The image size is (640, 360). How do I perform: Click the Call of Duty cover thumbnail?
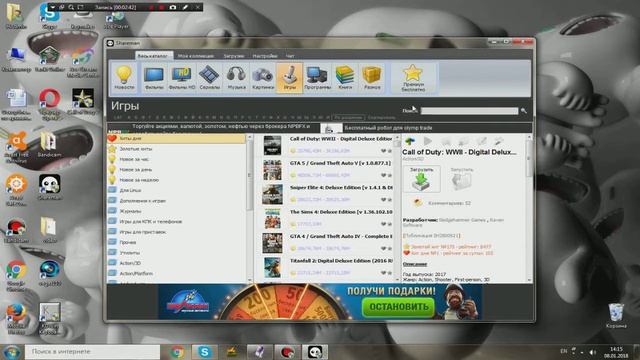272,146
